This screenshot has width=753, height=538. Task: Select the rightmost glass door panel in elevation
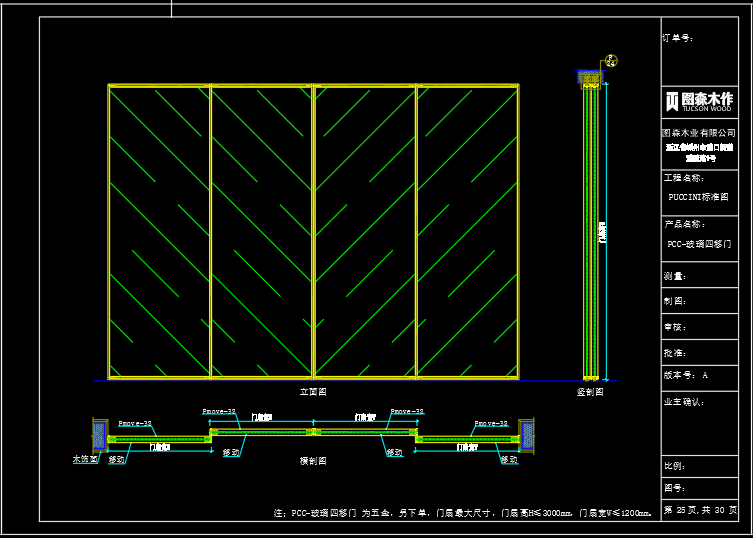click(x=467, y=232)
